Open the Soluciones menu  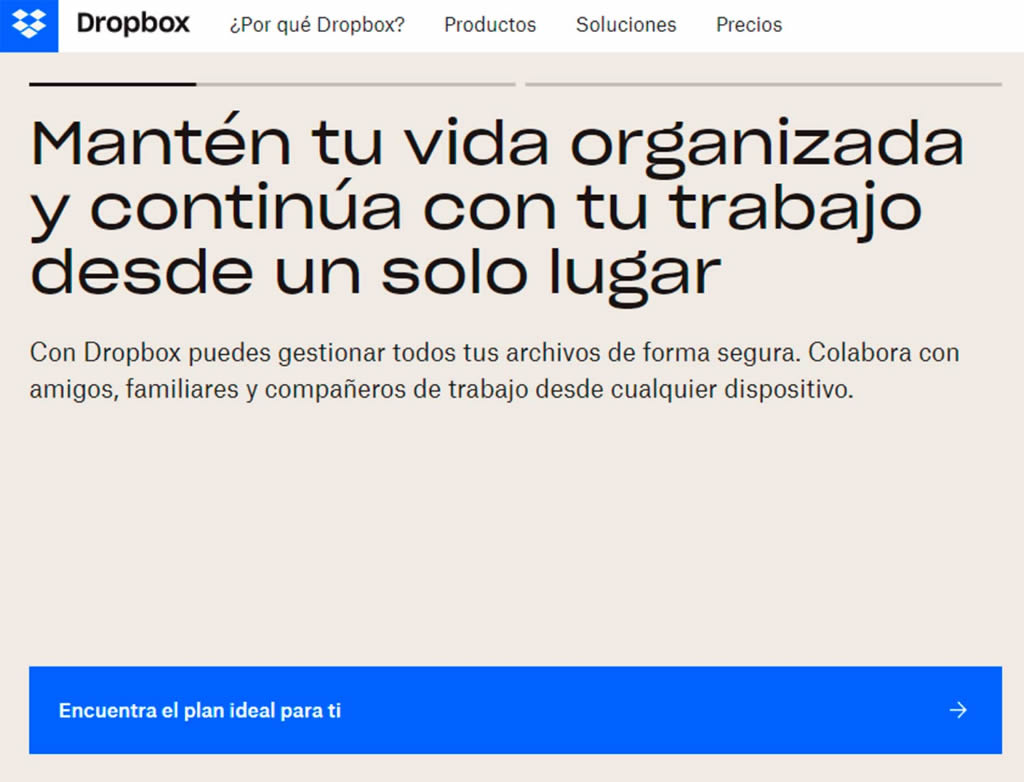pos(626,25)
